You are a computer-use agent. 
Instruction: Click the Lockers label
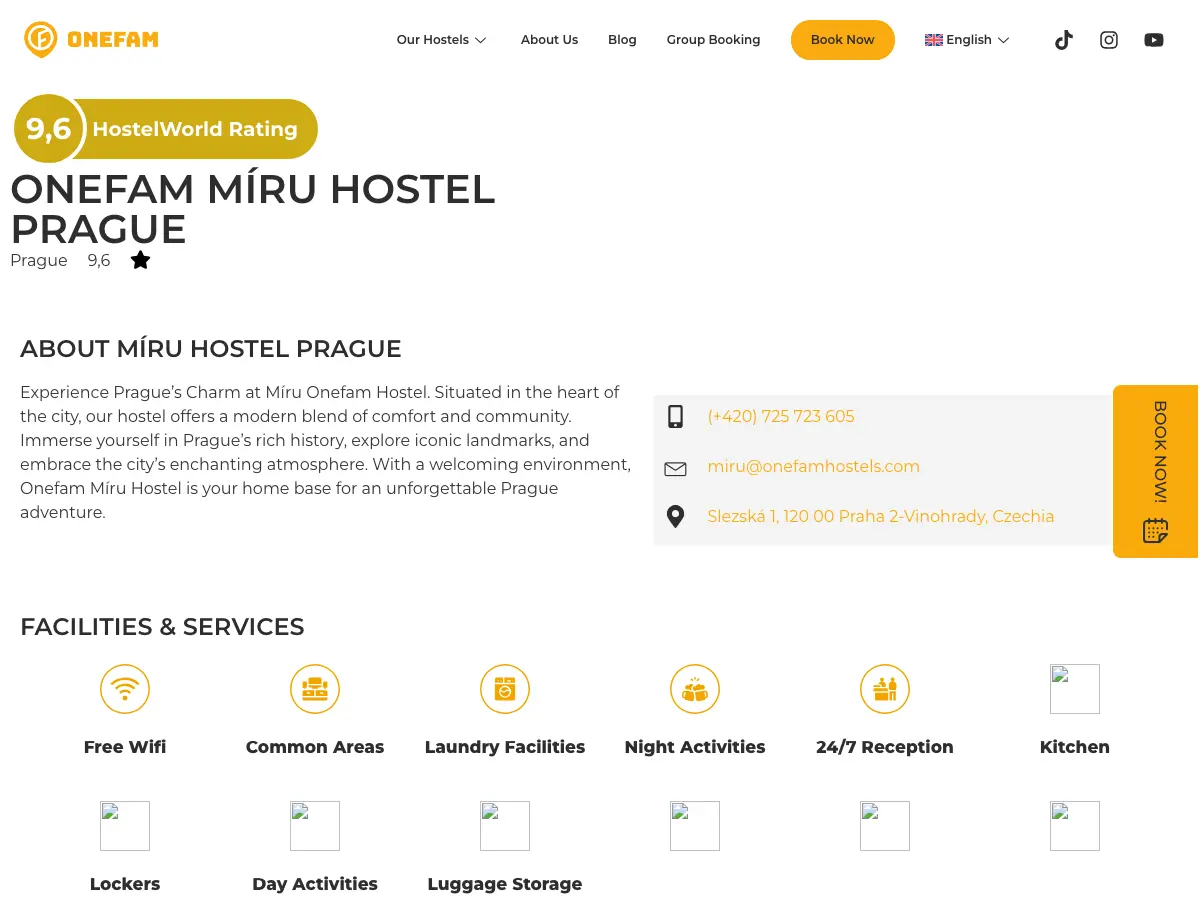[125, 884]
